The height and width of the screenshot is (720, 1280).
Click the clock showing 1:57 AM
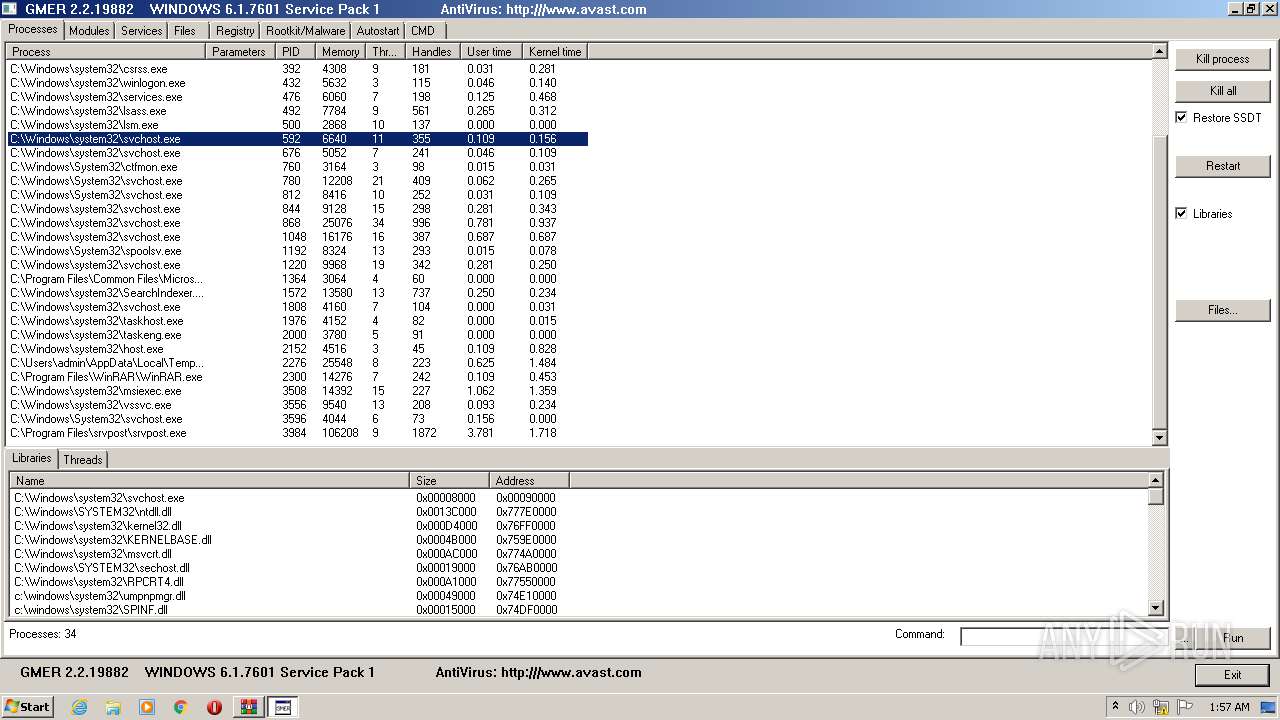pos(1229,707)
